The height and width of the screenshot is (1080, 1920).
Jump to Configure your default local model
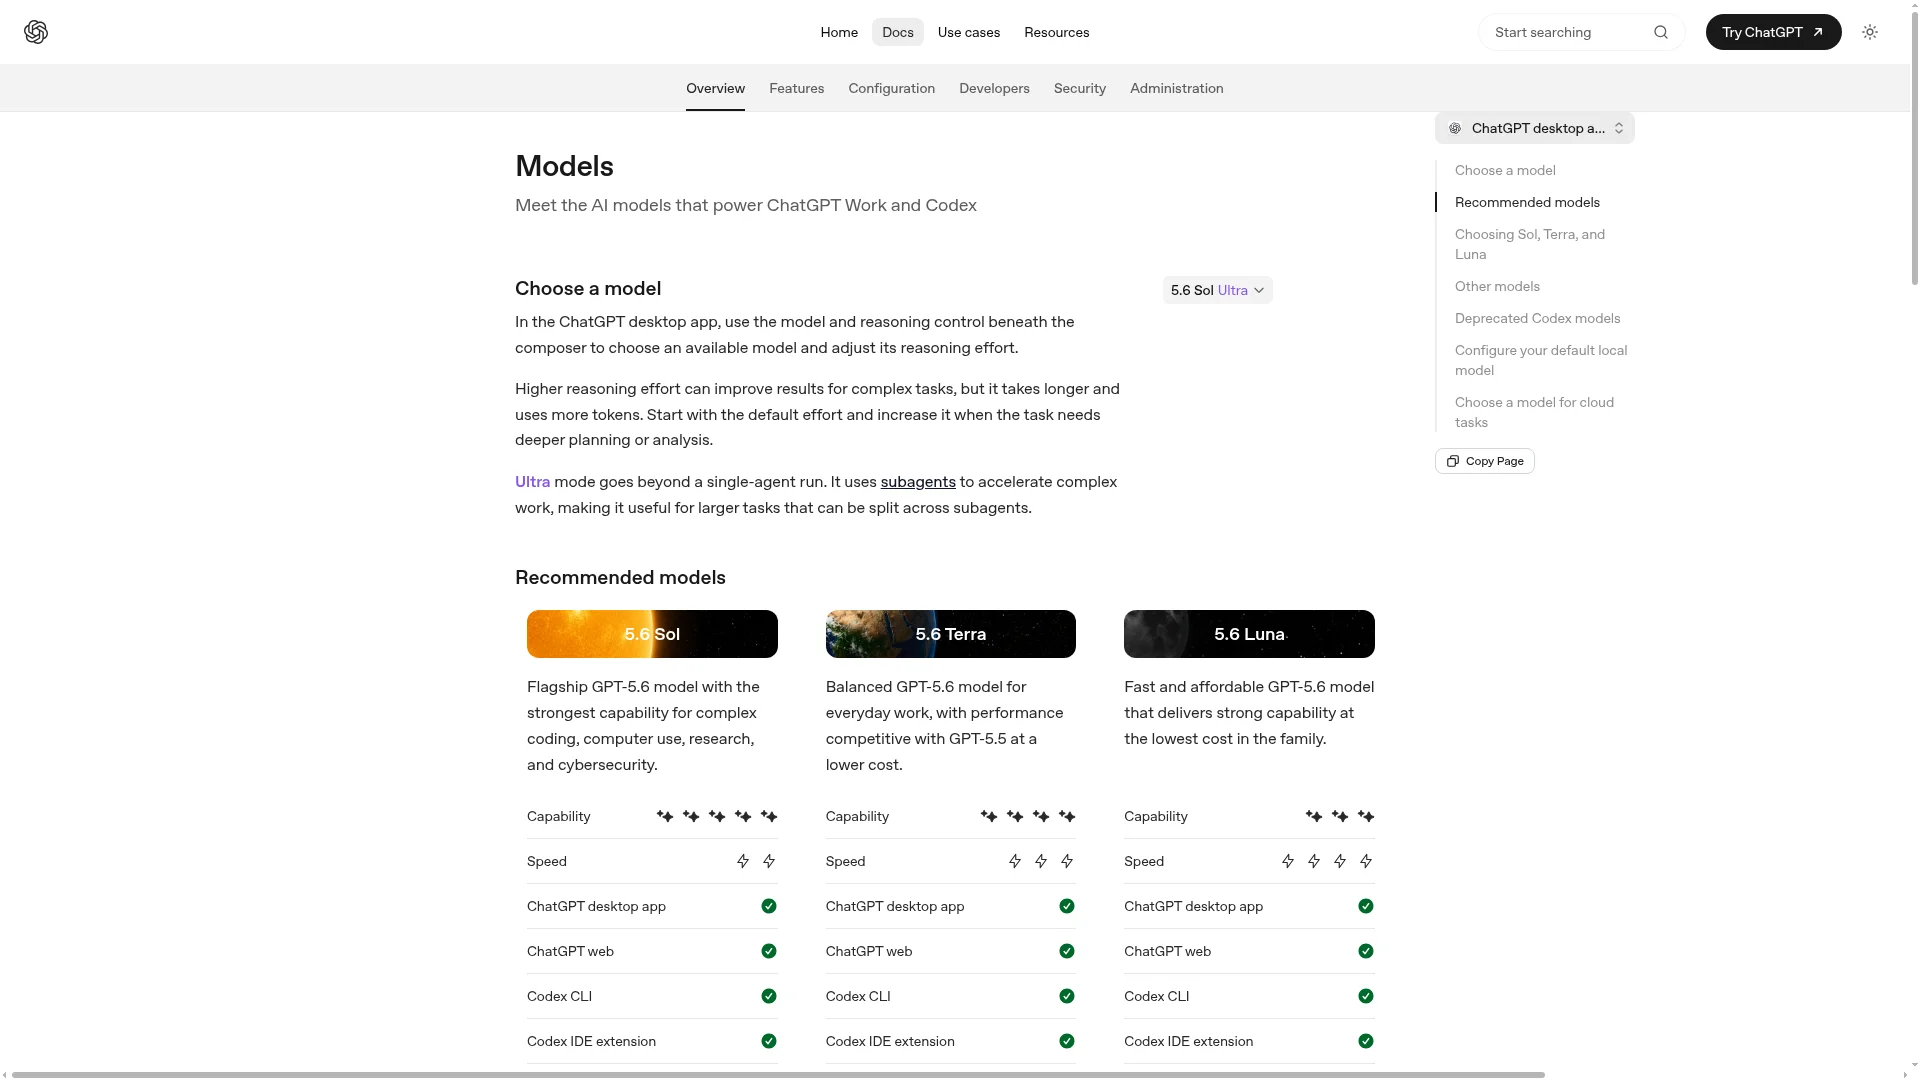(1541, 360)
